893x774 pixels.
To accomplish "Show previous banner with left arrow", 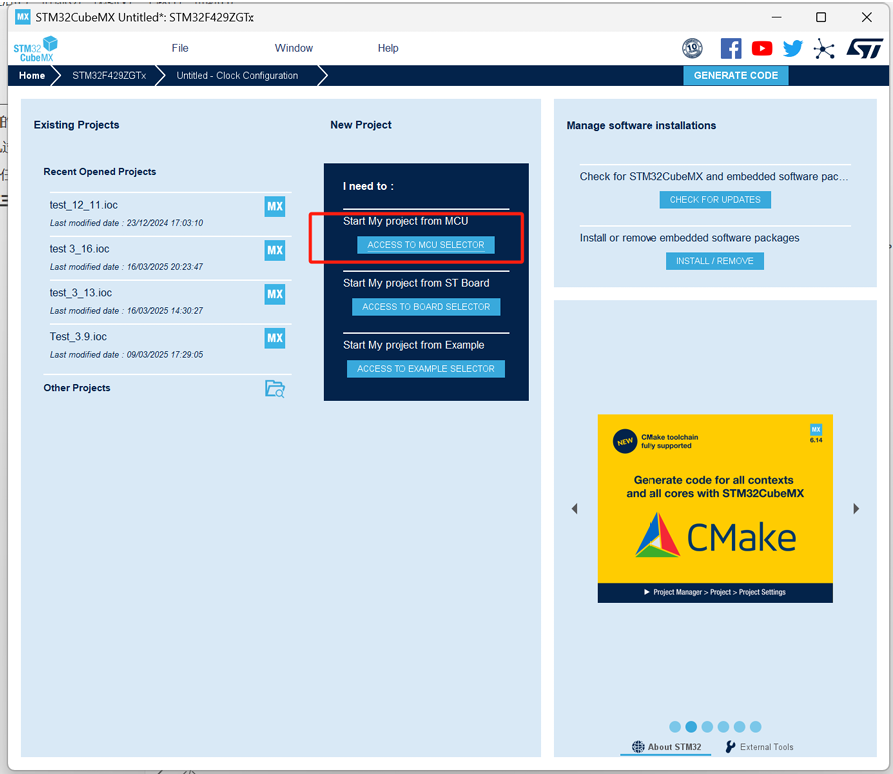I will click(574, 509).
